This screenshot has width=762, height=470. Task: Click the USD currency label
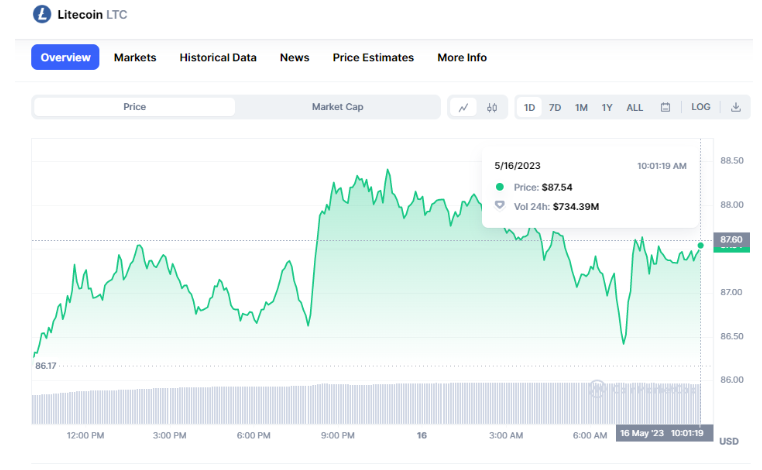tap(729, 441)
